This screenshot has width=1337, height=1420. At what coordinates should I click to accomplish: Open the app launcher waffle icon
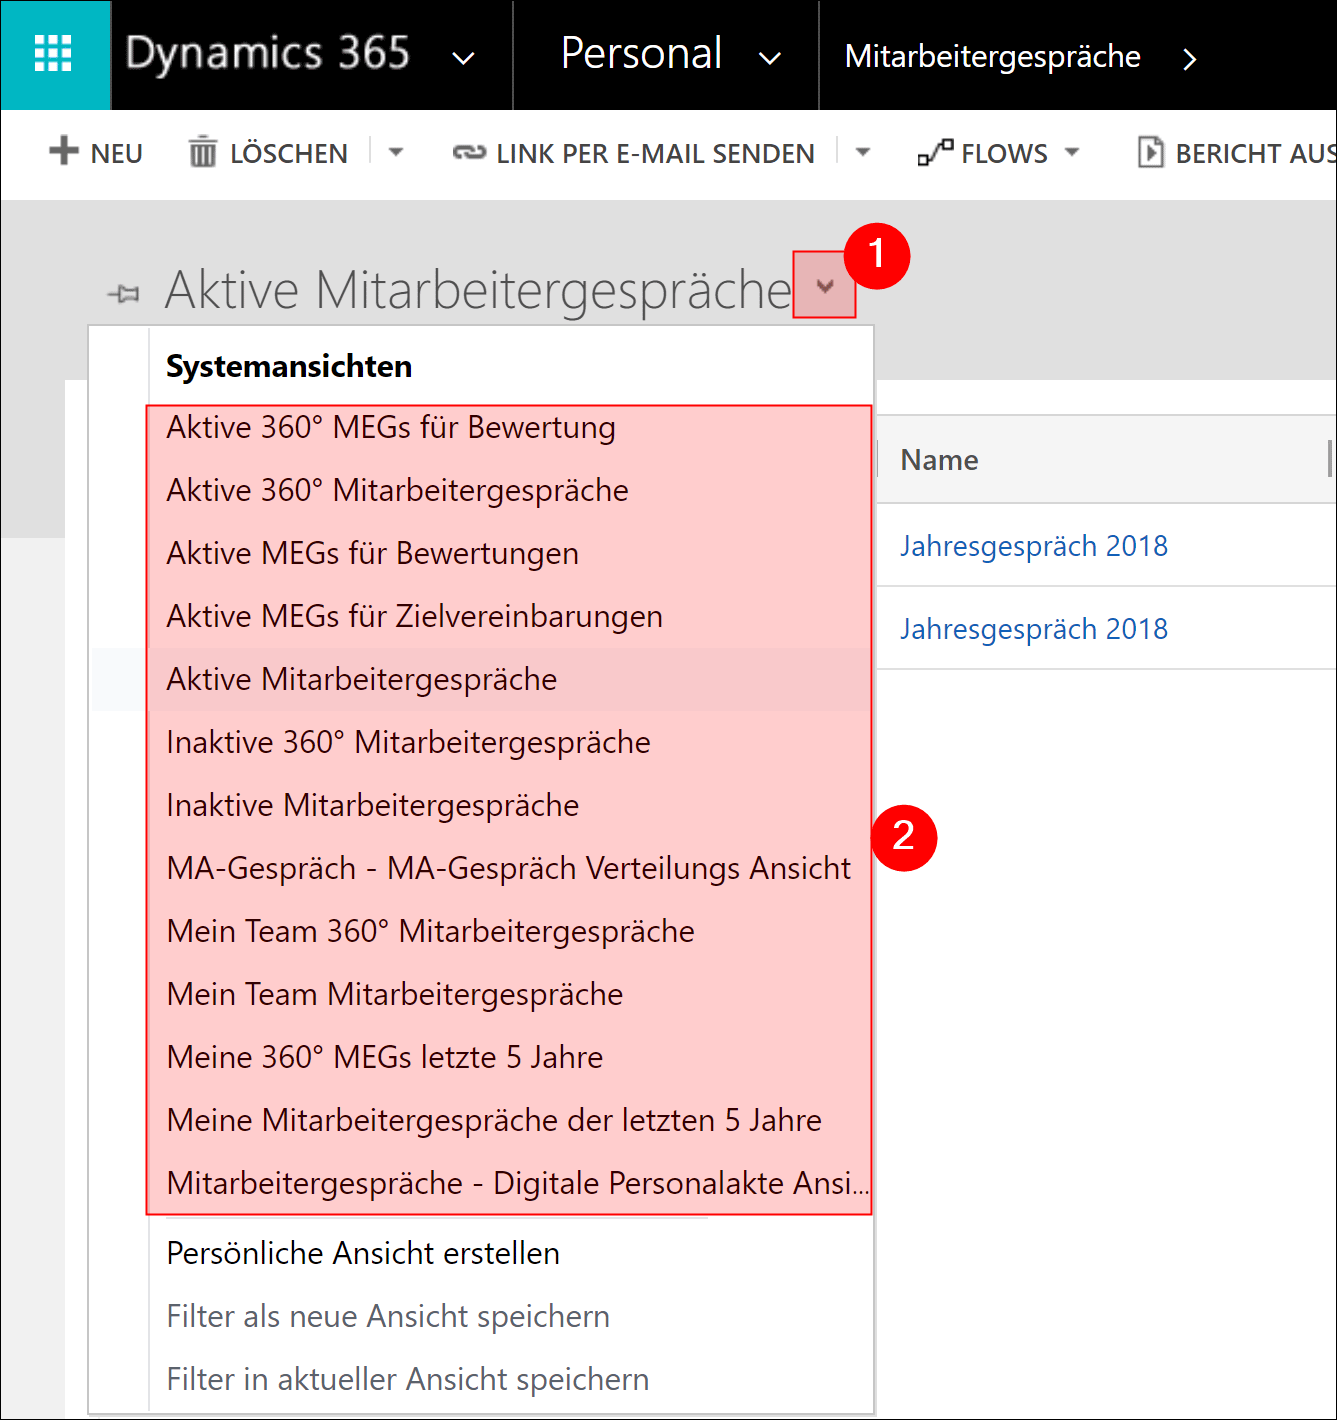click(54, 54)
